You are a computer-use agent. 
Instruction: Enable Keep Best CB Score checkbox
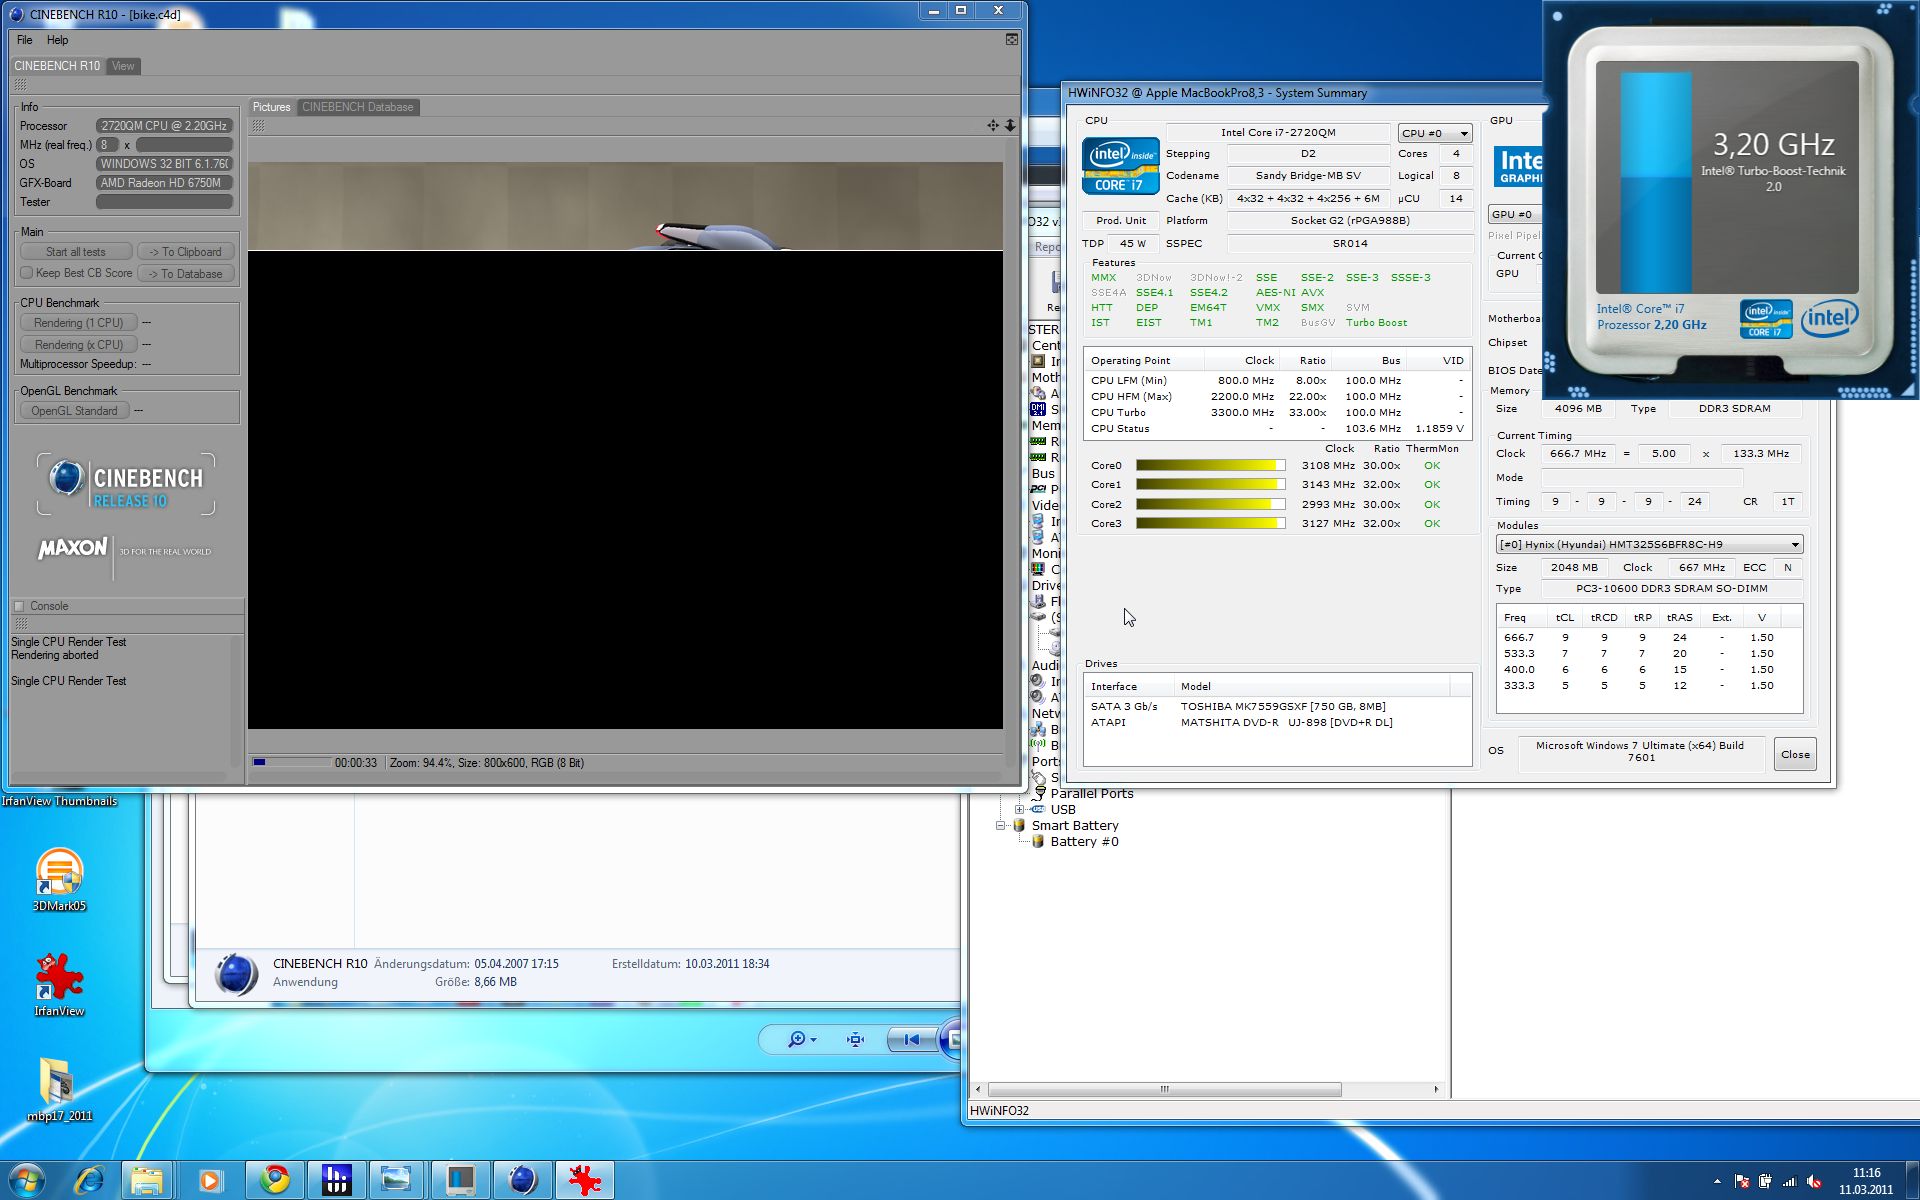[27, 273]
